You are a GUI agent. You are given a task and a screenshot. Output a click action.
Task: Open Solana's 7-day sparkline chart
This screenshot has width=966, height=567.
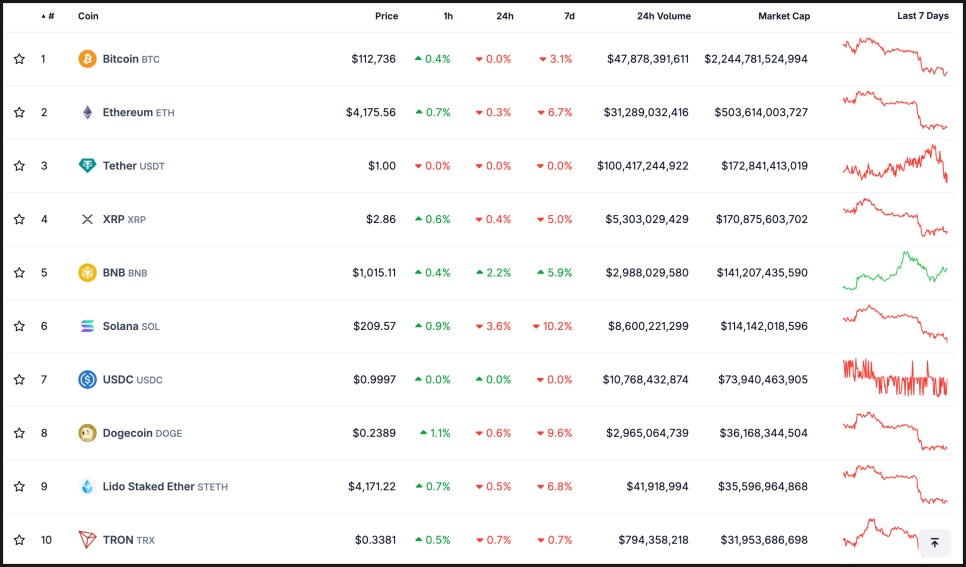tap(895, 324)
